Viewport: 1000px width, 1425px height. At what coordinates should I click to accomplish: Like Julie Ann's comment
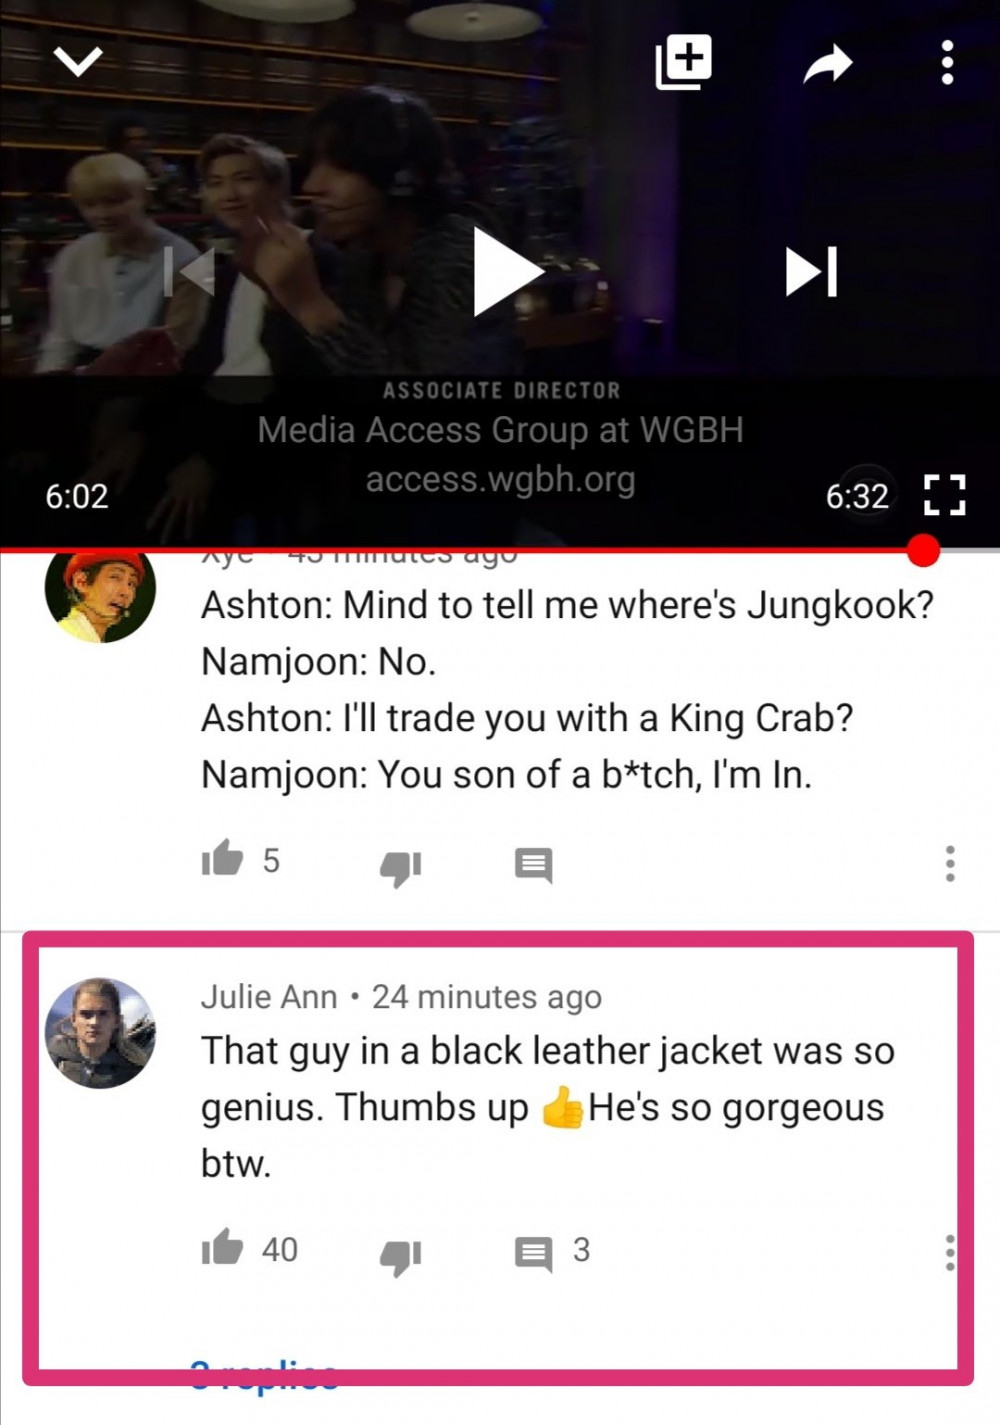pyautogui.click(x=222, y=1248)
